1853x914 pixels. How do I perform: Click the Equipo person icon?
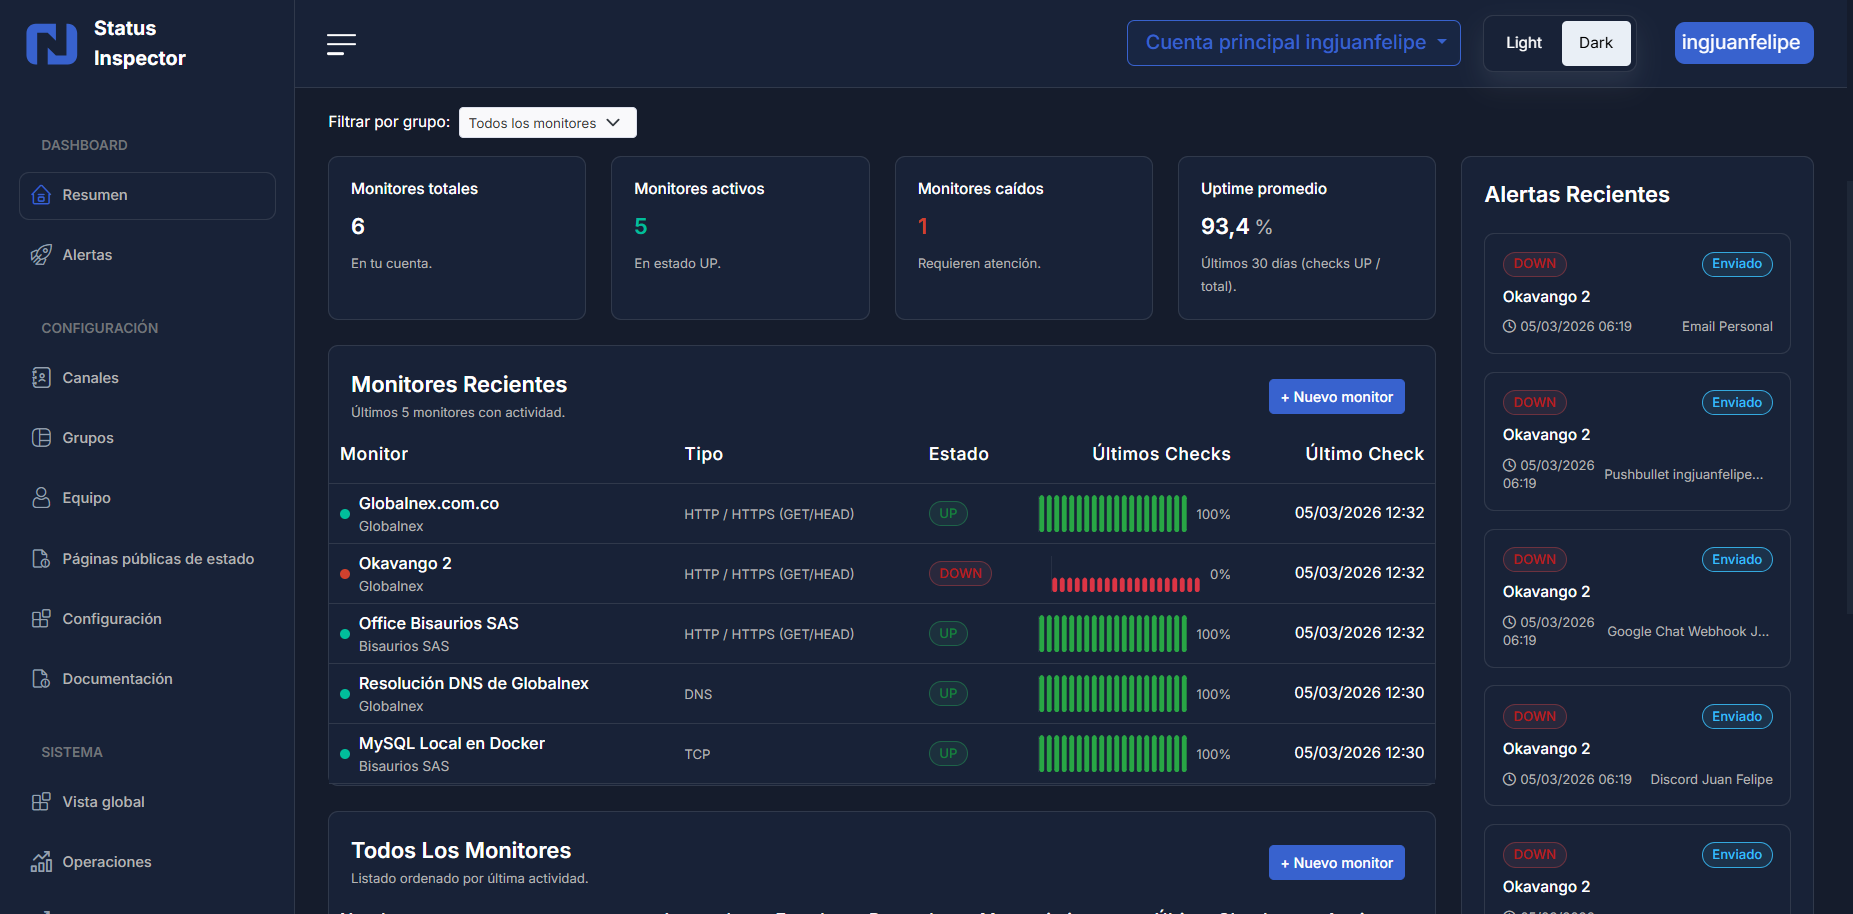[x=41, y=498]
